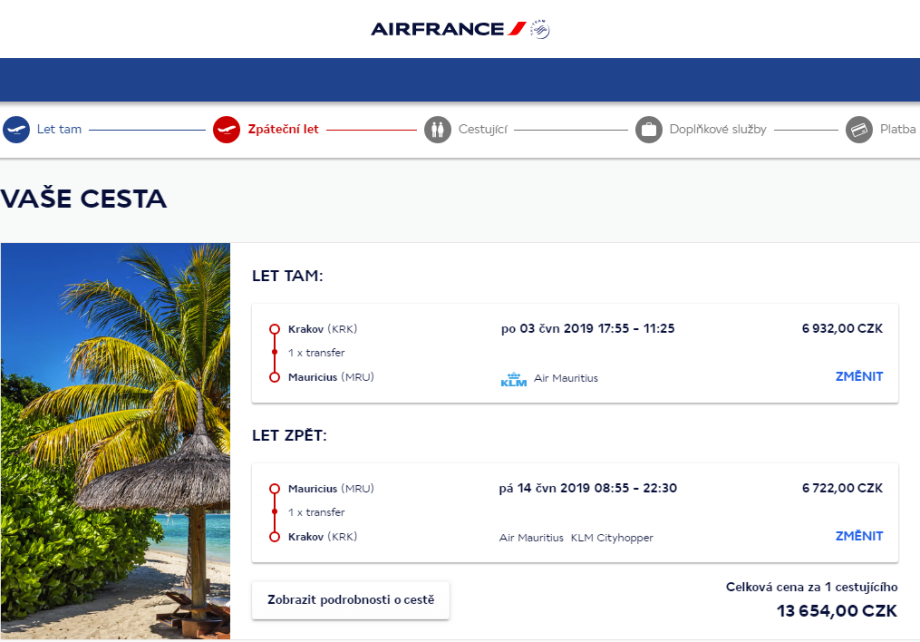Click the KLM logo in outbound flight
The height and width of the screenshot is (642, 920).
[513, 379]
